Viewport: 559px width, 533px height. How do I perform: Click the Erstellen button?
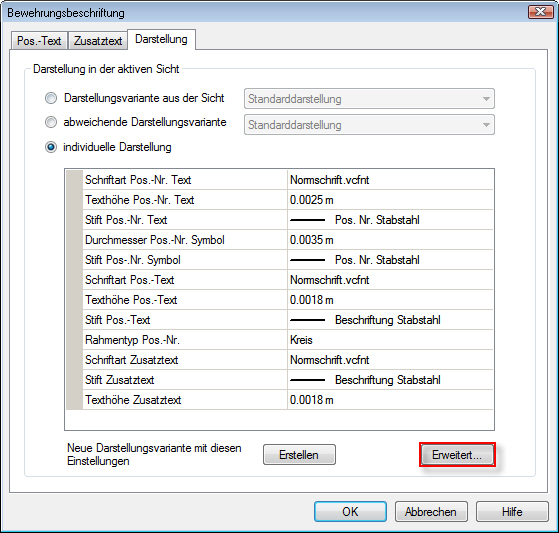pos(299,455)
